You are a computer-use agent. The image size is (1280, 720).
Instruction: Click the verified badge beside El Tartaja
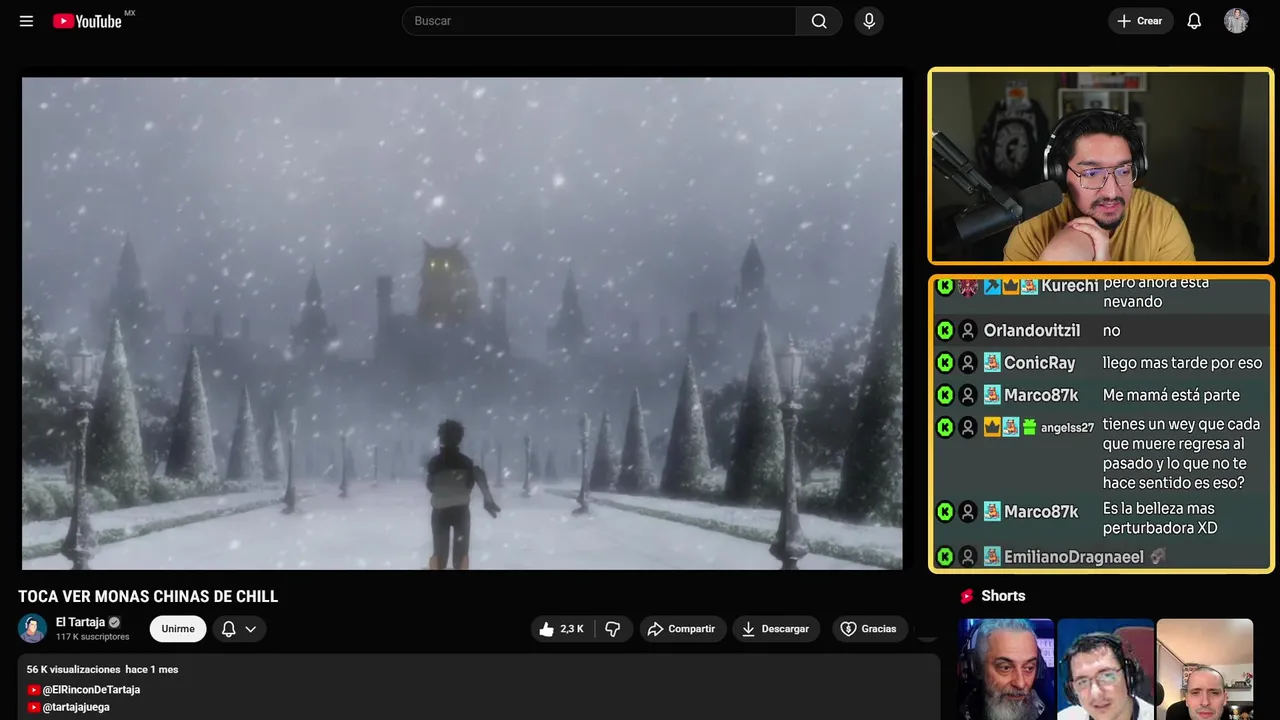(x=114, y=622)
